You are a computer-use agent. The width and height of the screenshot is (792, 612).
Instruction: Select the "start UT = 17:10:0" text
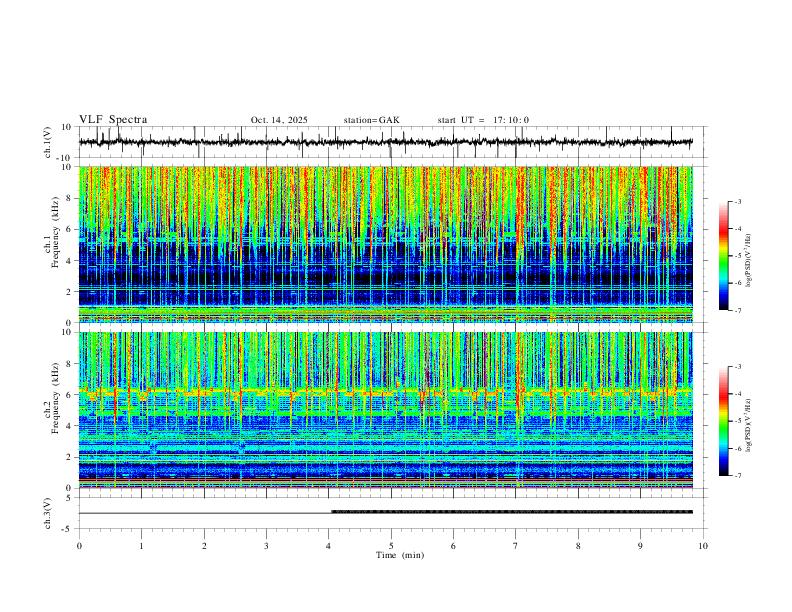coord(483,120)
